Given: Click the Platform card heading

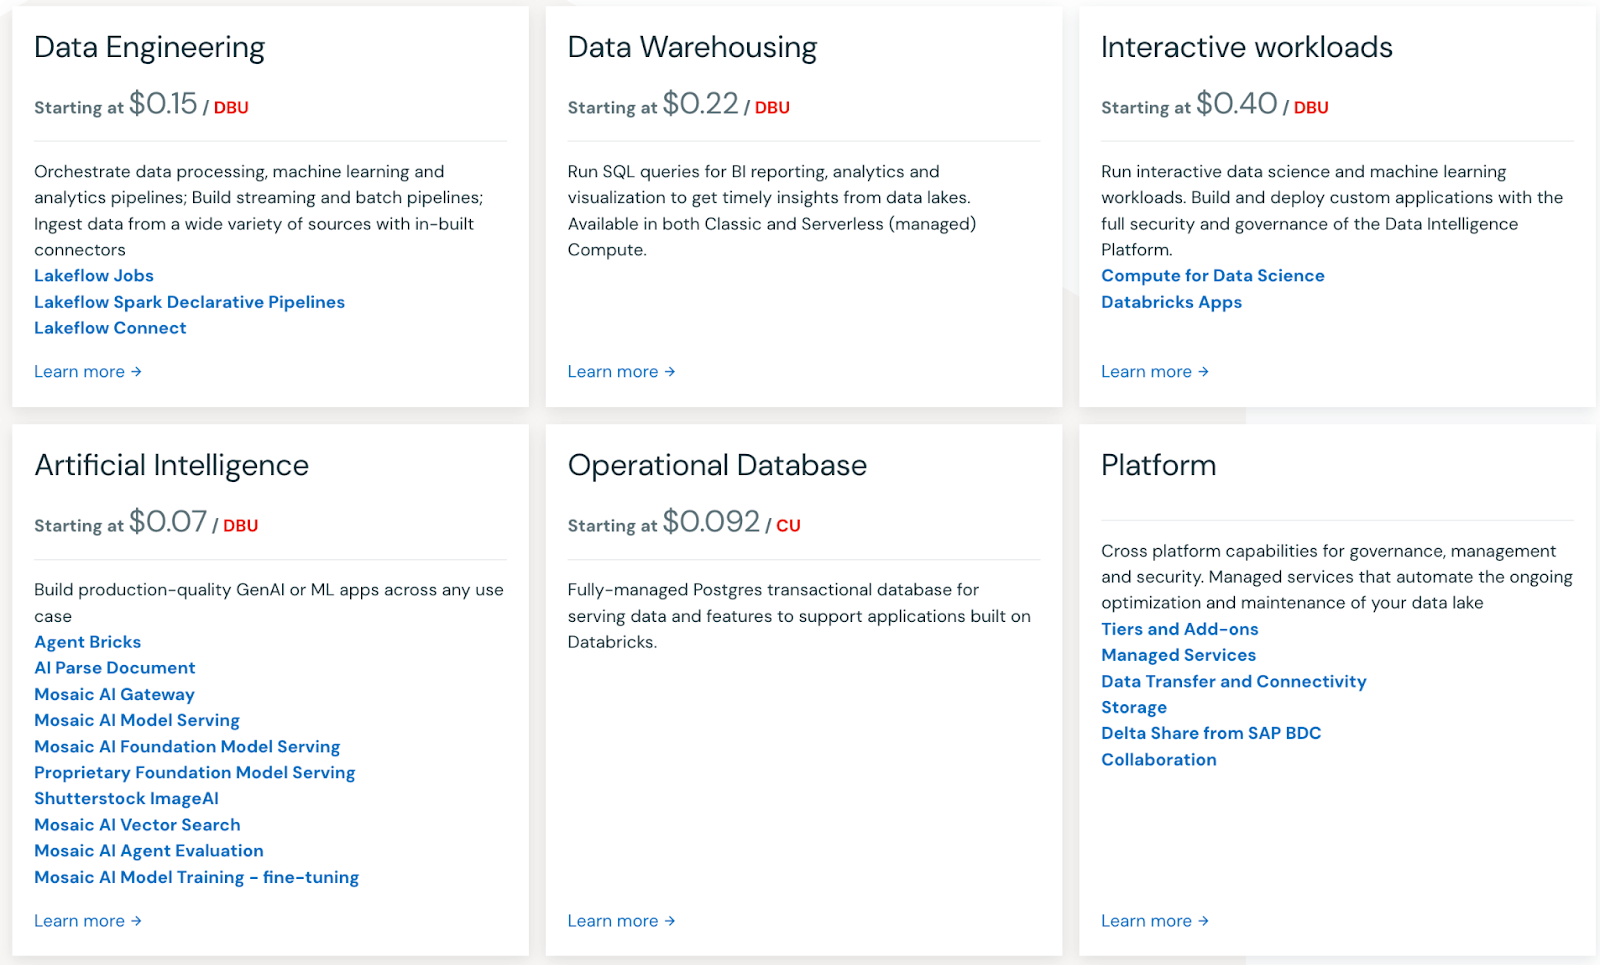Looking at the screenshot, I should pyautogui.click(x=1159, y=466).
